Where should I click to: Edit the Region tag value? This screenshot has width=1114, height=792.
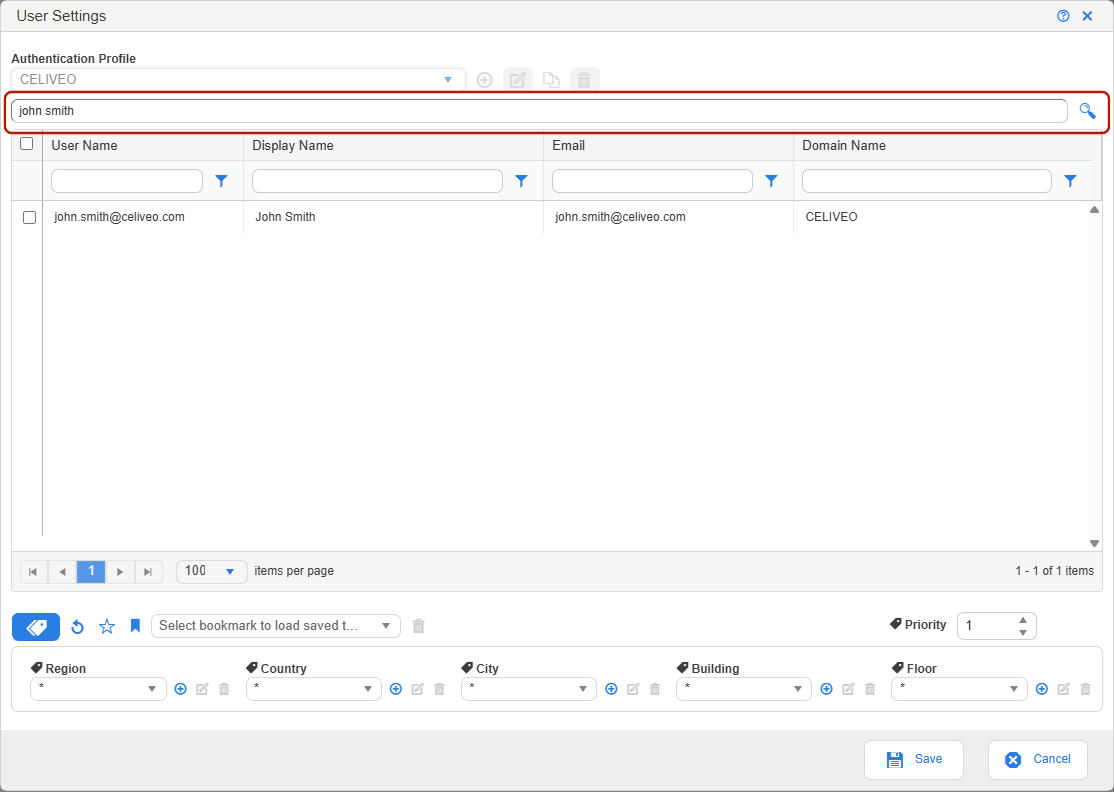[202, 689]
